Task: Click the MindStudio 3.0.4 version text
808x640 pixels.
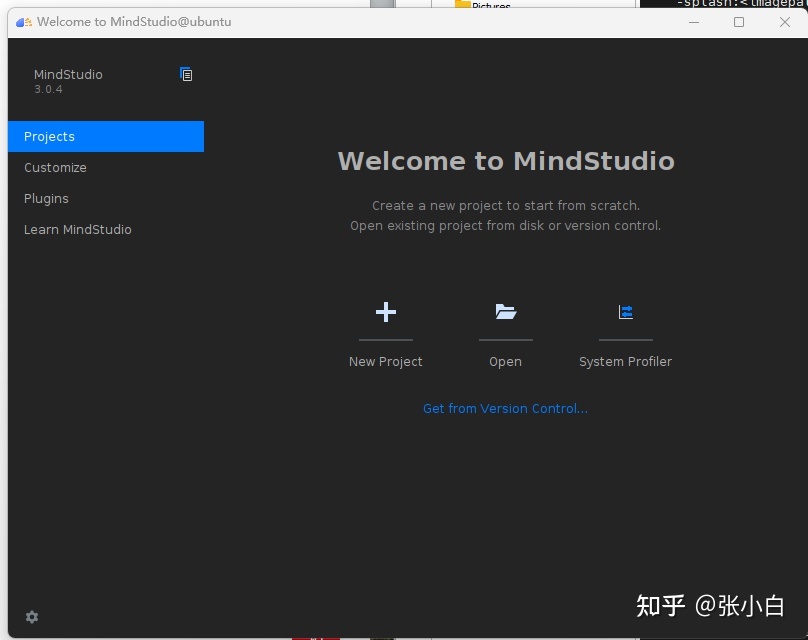Action: pyautogui.click(x=67, y=81)
